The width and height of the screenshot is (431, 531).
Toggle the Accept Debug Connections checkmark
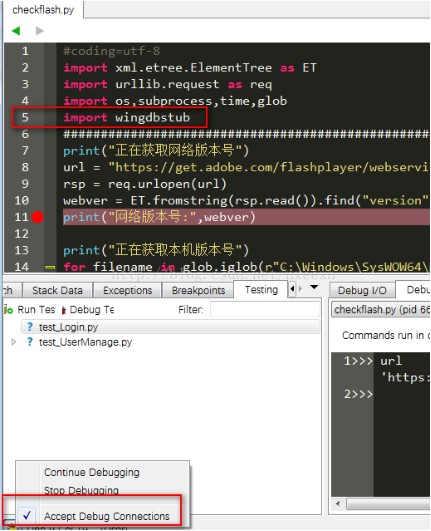27,515
